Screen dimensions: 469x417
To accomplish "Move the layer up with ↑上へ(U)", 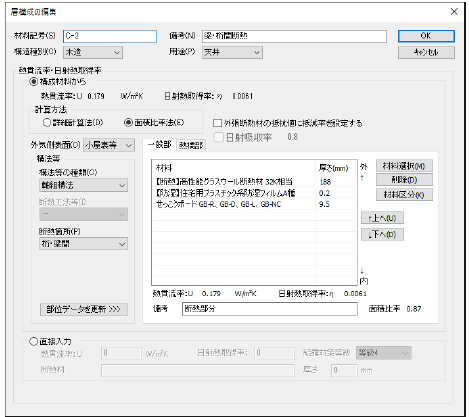I will click(x=382, y=218).
